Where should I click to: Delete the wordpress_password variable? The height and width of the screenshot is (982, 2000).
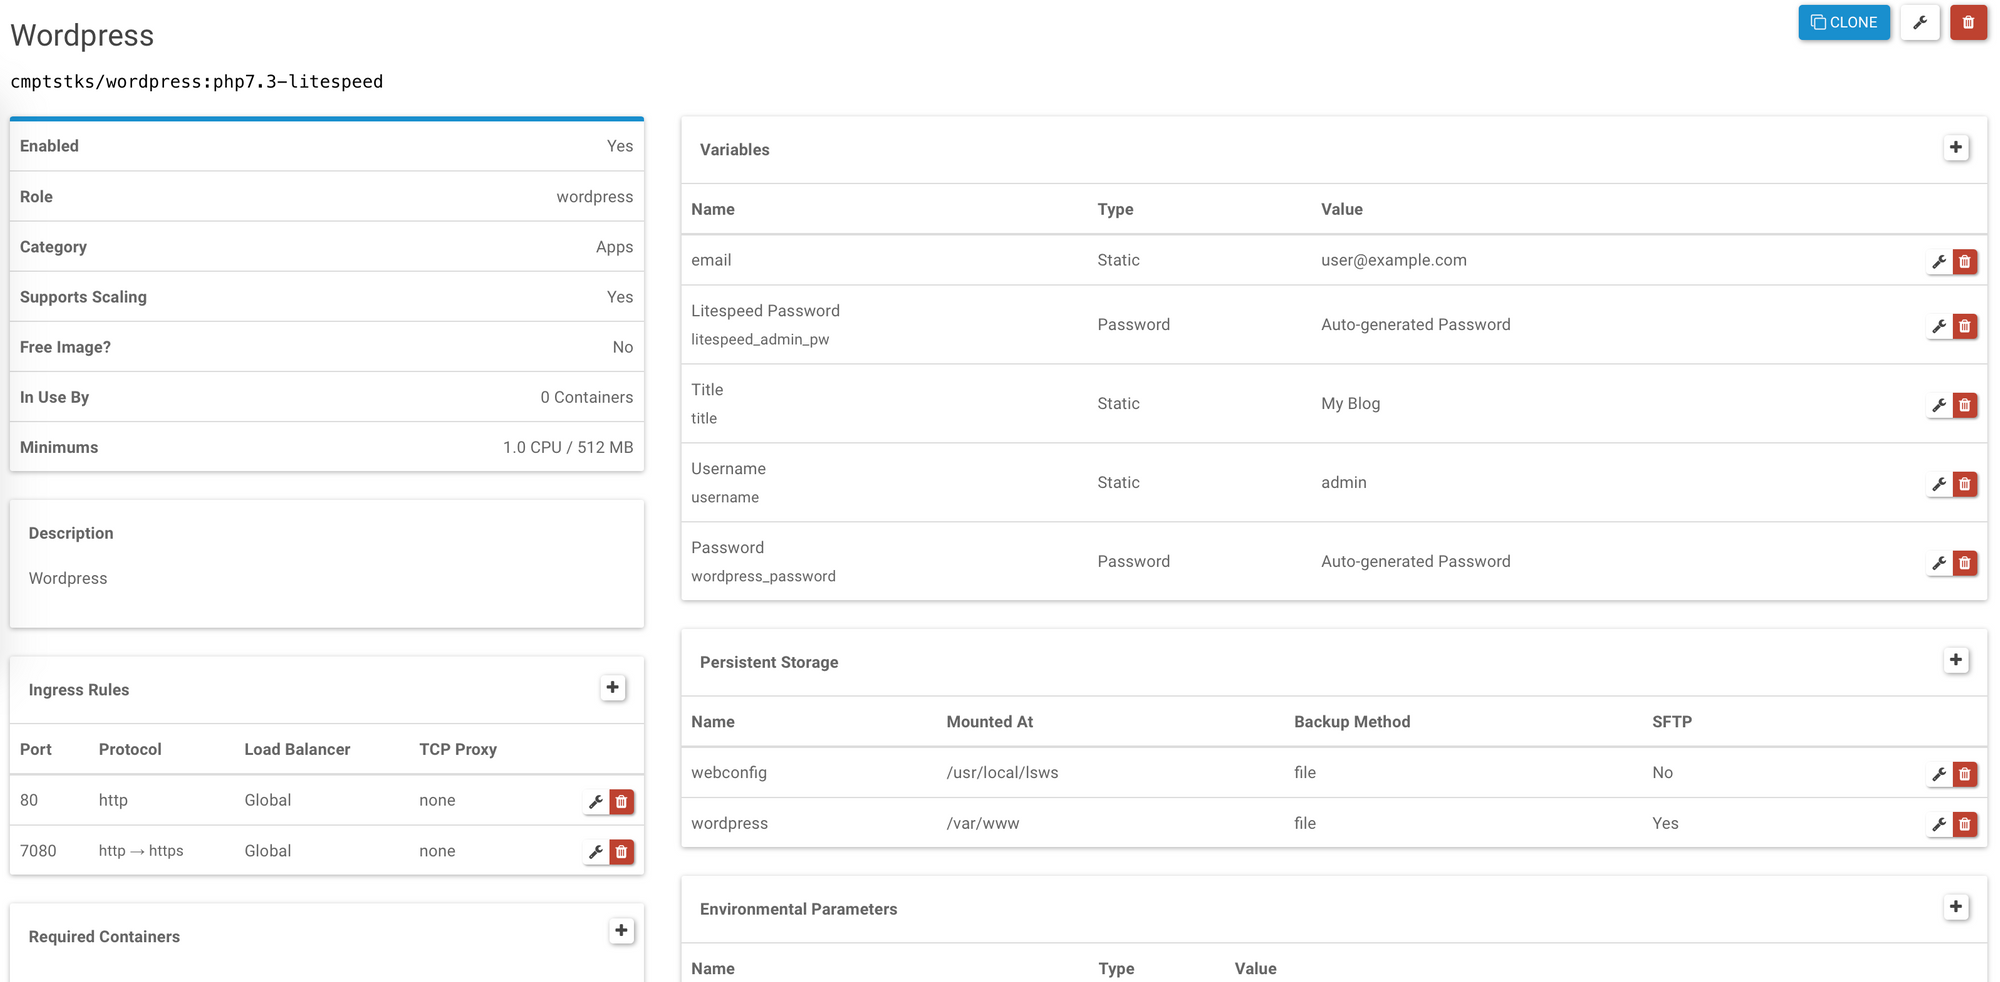click(1965, 563)
